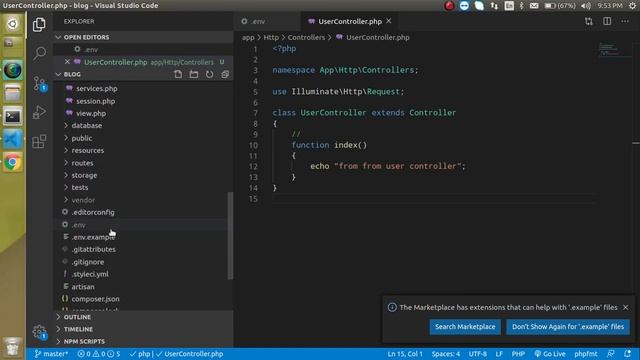Open .env.example file in explorer

pos(93,237)
